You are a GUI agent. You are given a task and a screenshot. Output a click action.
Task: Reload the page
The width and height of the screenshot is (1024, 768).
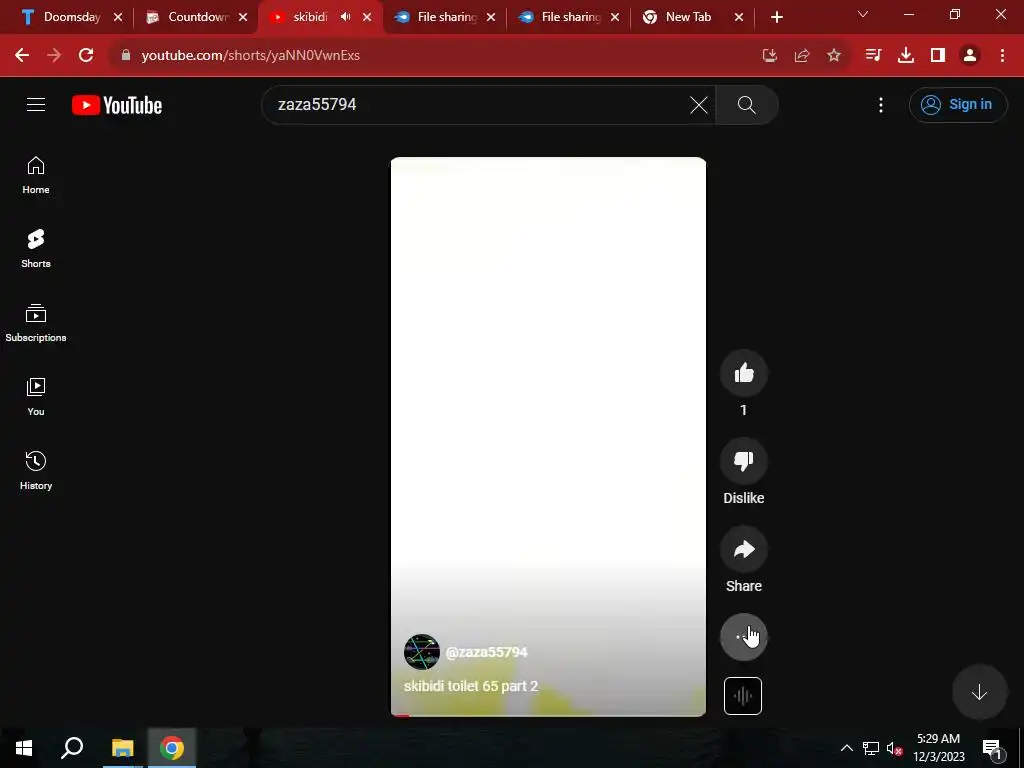click(86, 55)
